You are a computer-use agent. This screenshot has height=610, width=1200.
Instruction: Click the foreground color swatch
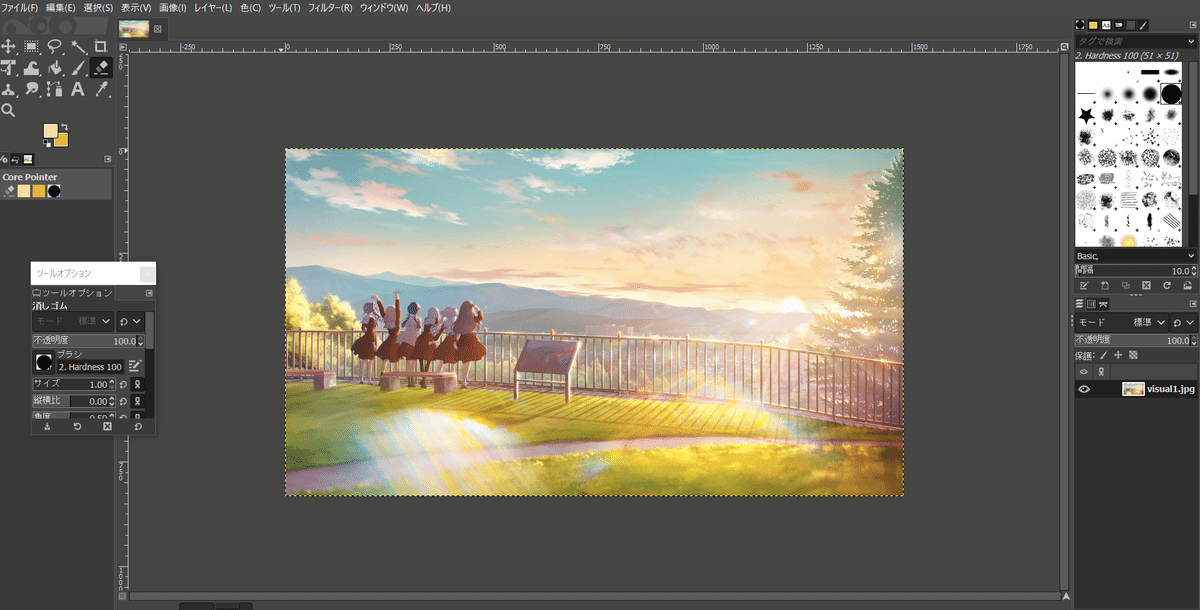pos(50,130)
